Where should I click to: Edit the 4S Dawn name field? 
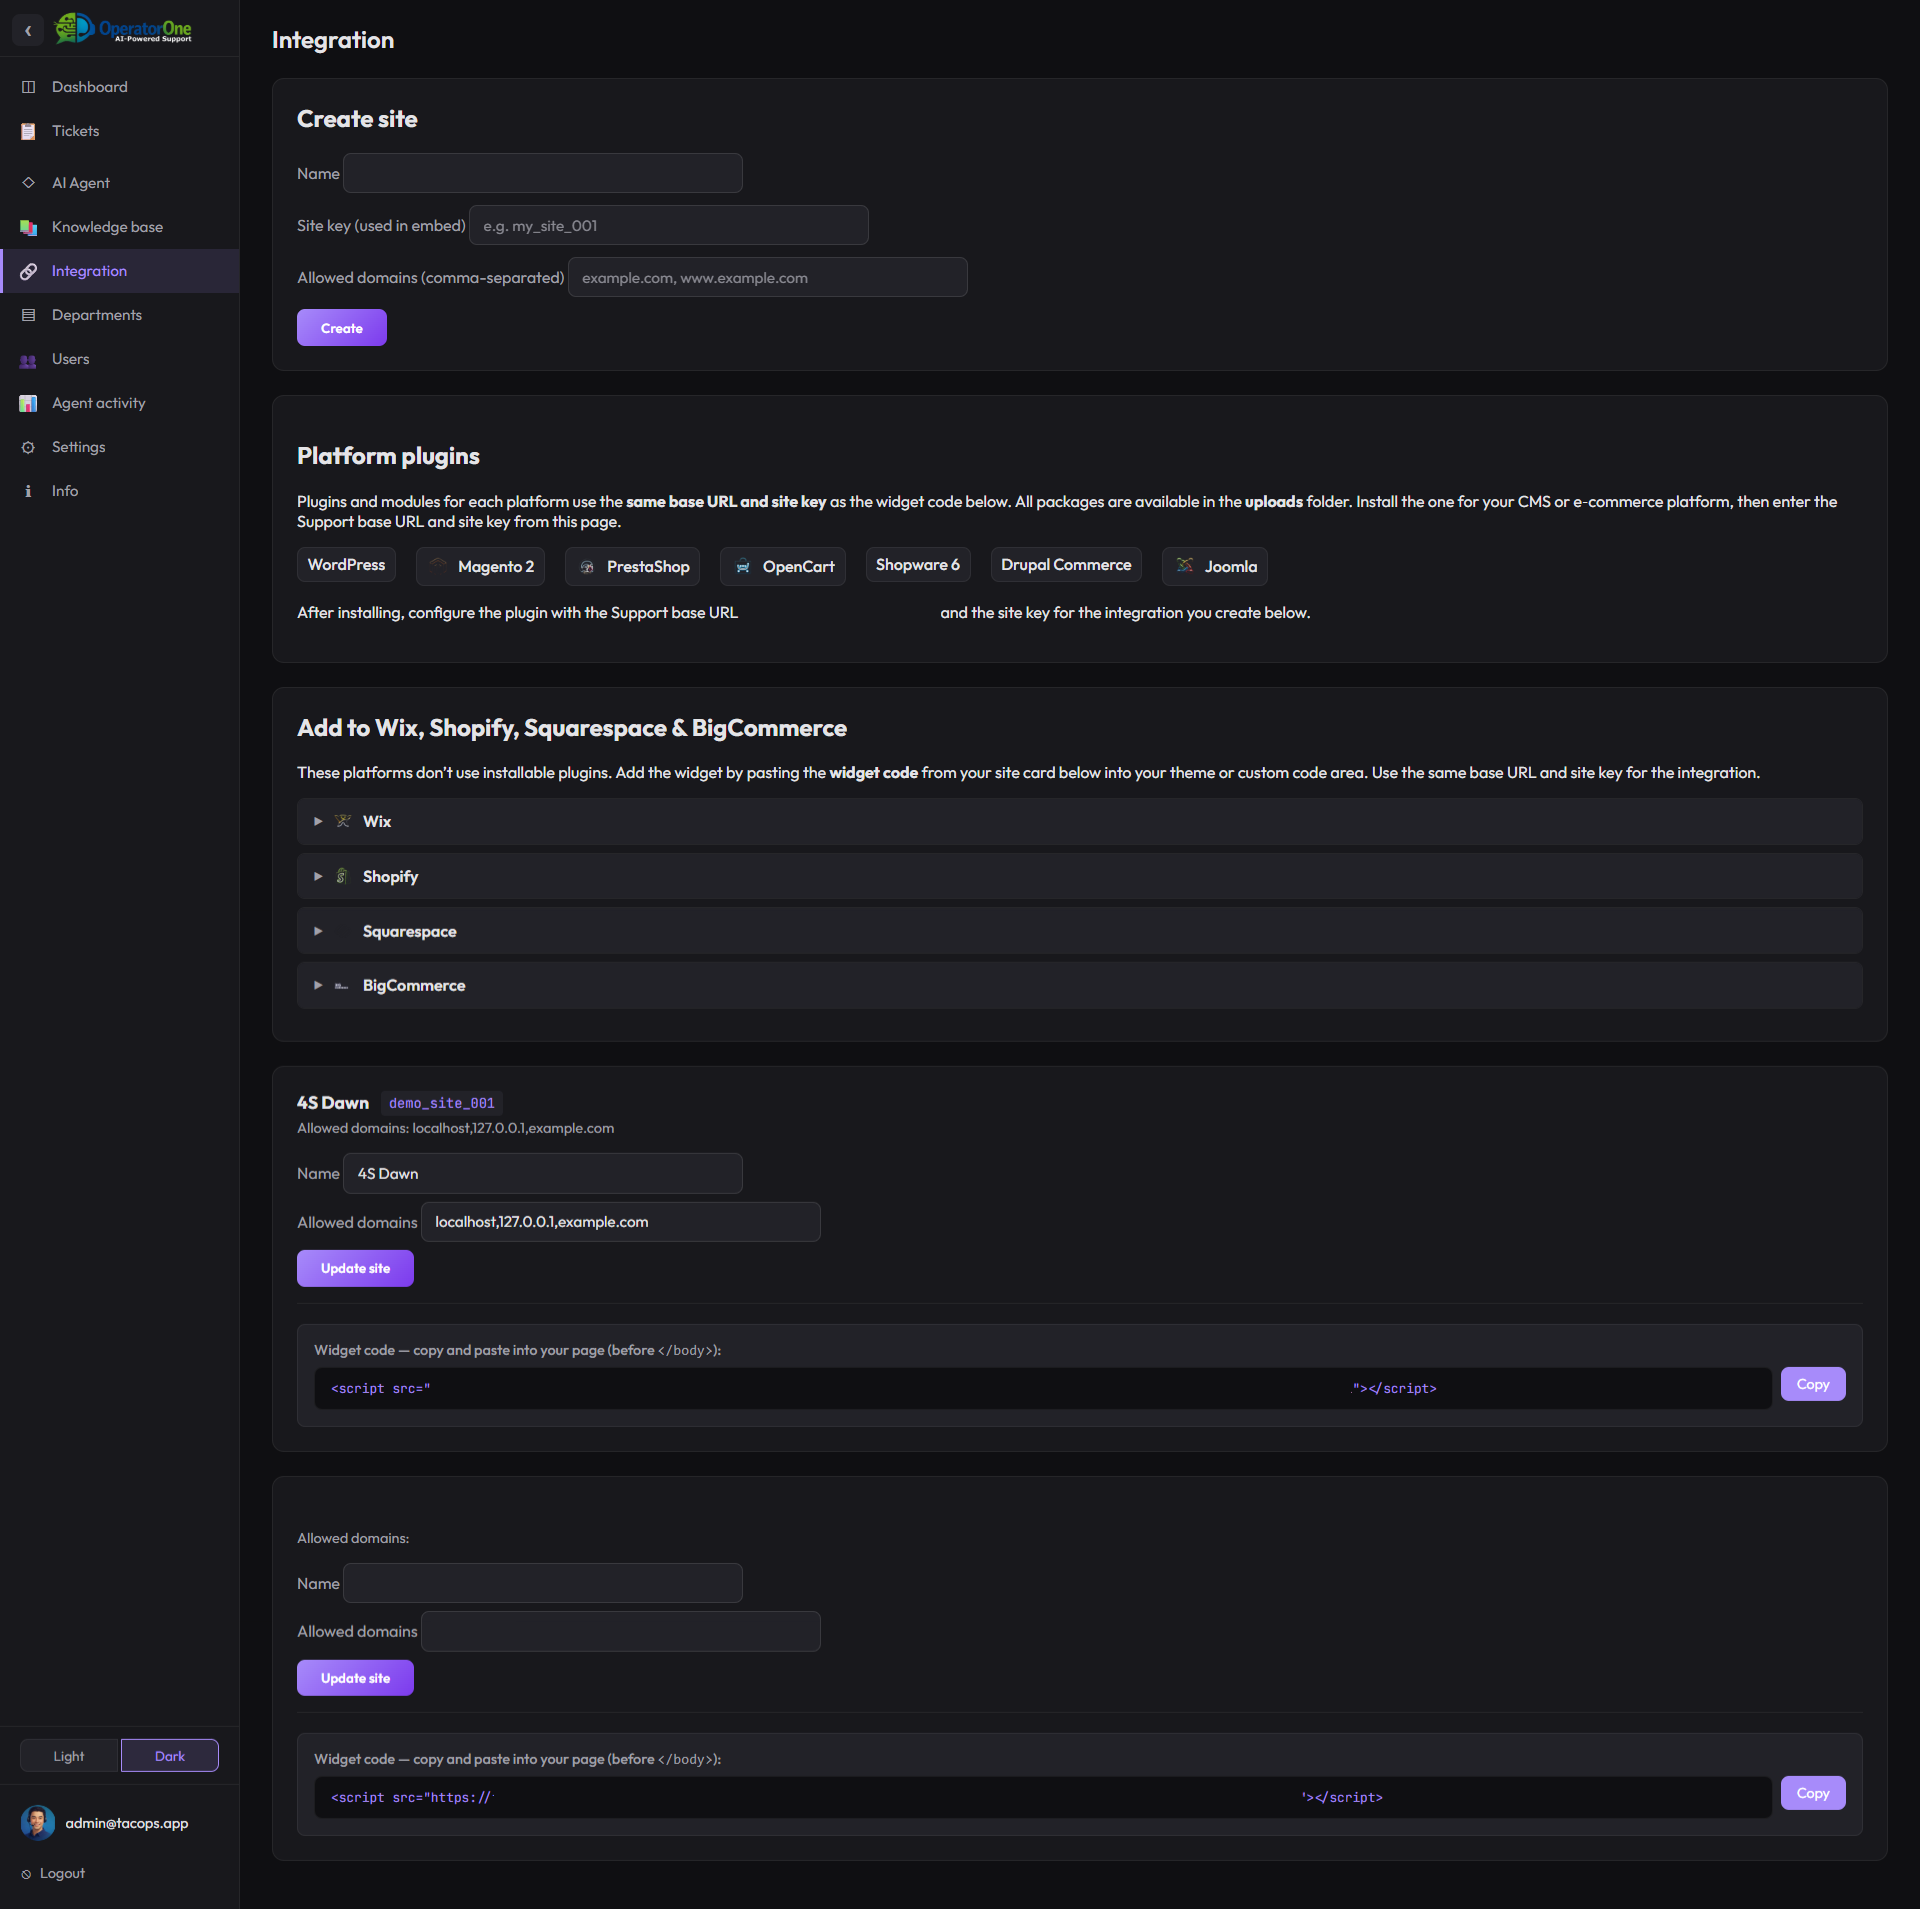click(543, 1174)
